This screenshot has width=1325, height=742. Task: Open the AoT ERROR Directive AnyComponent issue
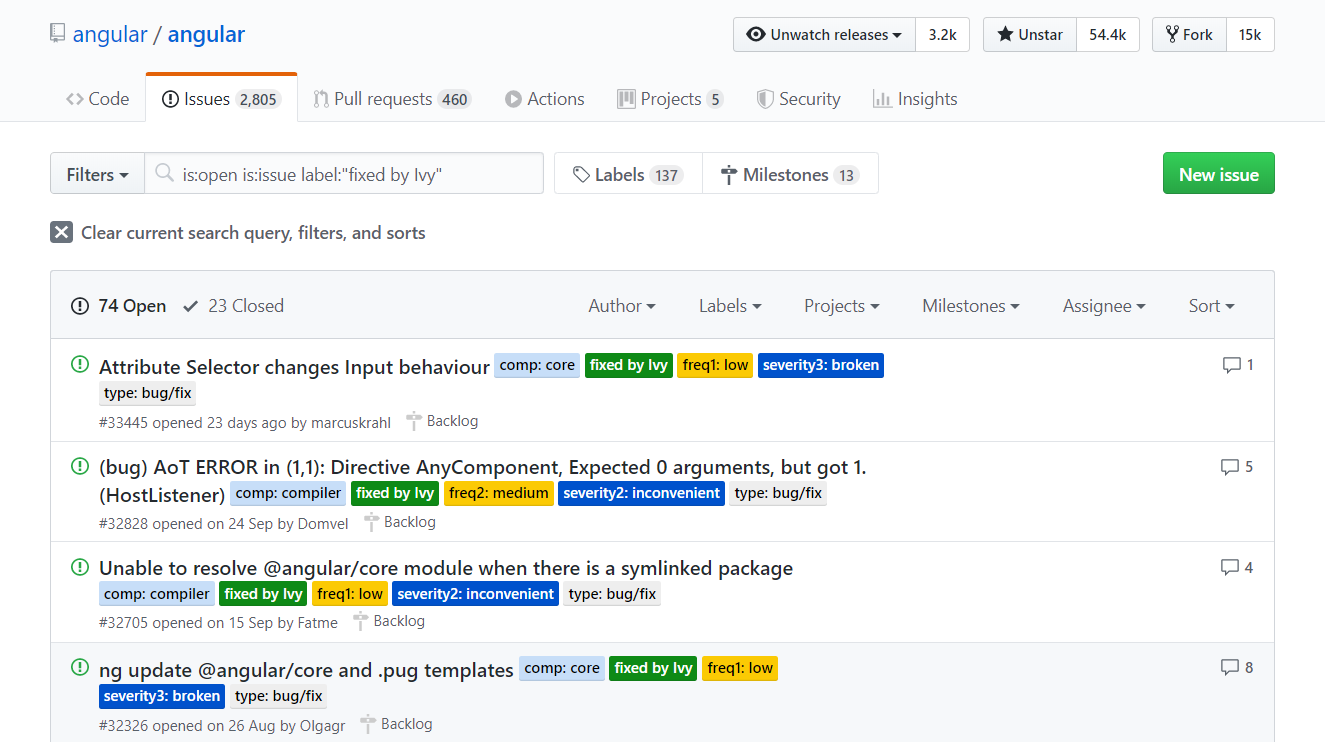pos(482,480)
